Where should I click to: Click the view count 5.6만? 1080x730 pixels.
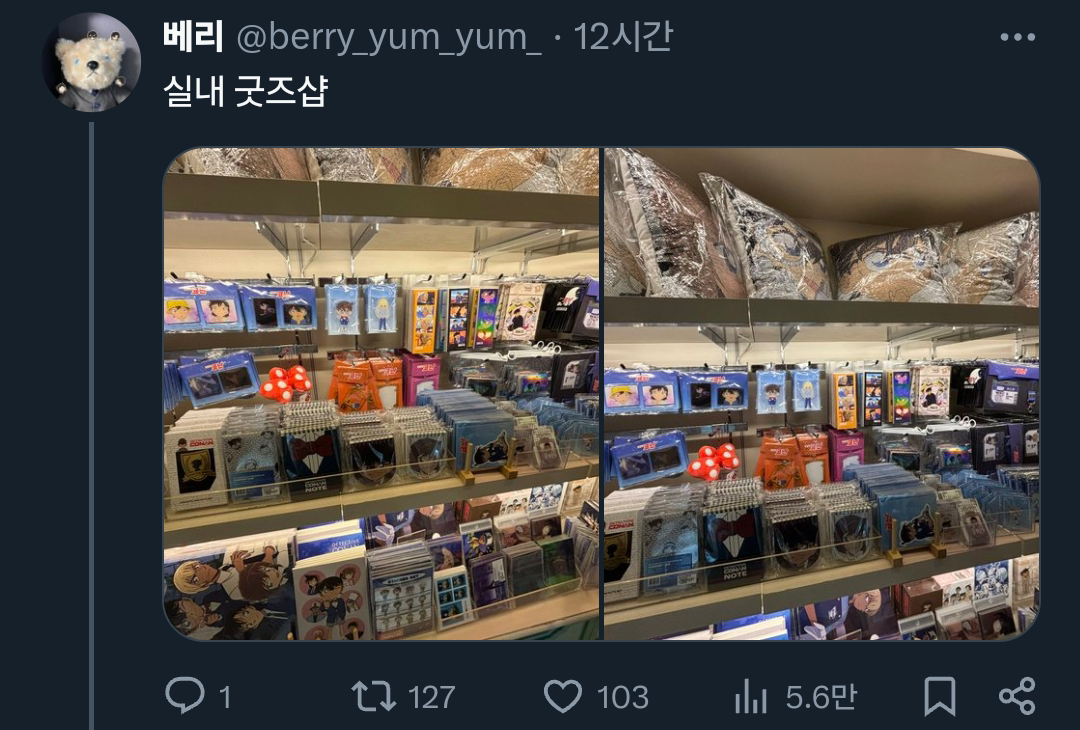821,697
